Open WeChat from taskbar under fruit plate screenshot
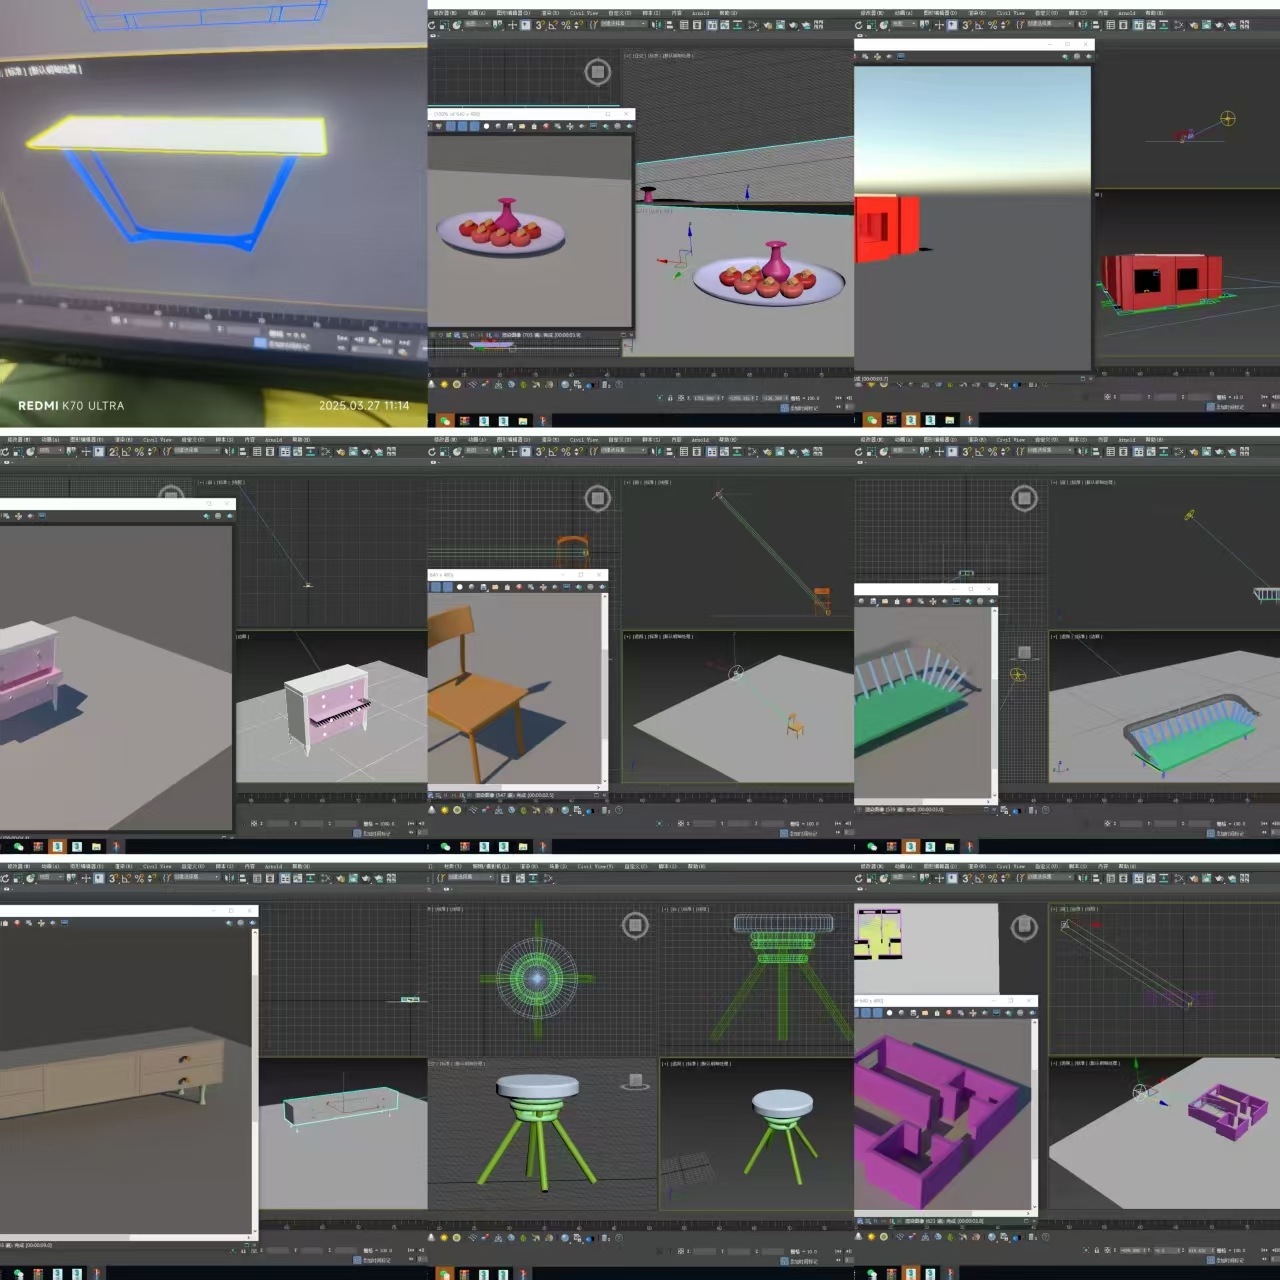1280x1280 pixels. point(445,420)
